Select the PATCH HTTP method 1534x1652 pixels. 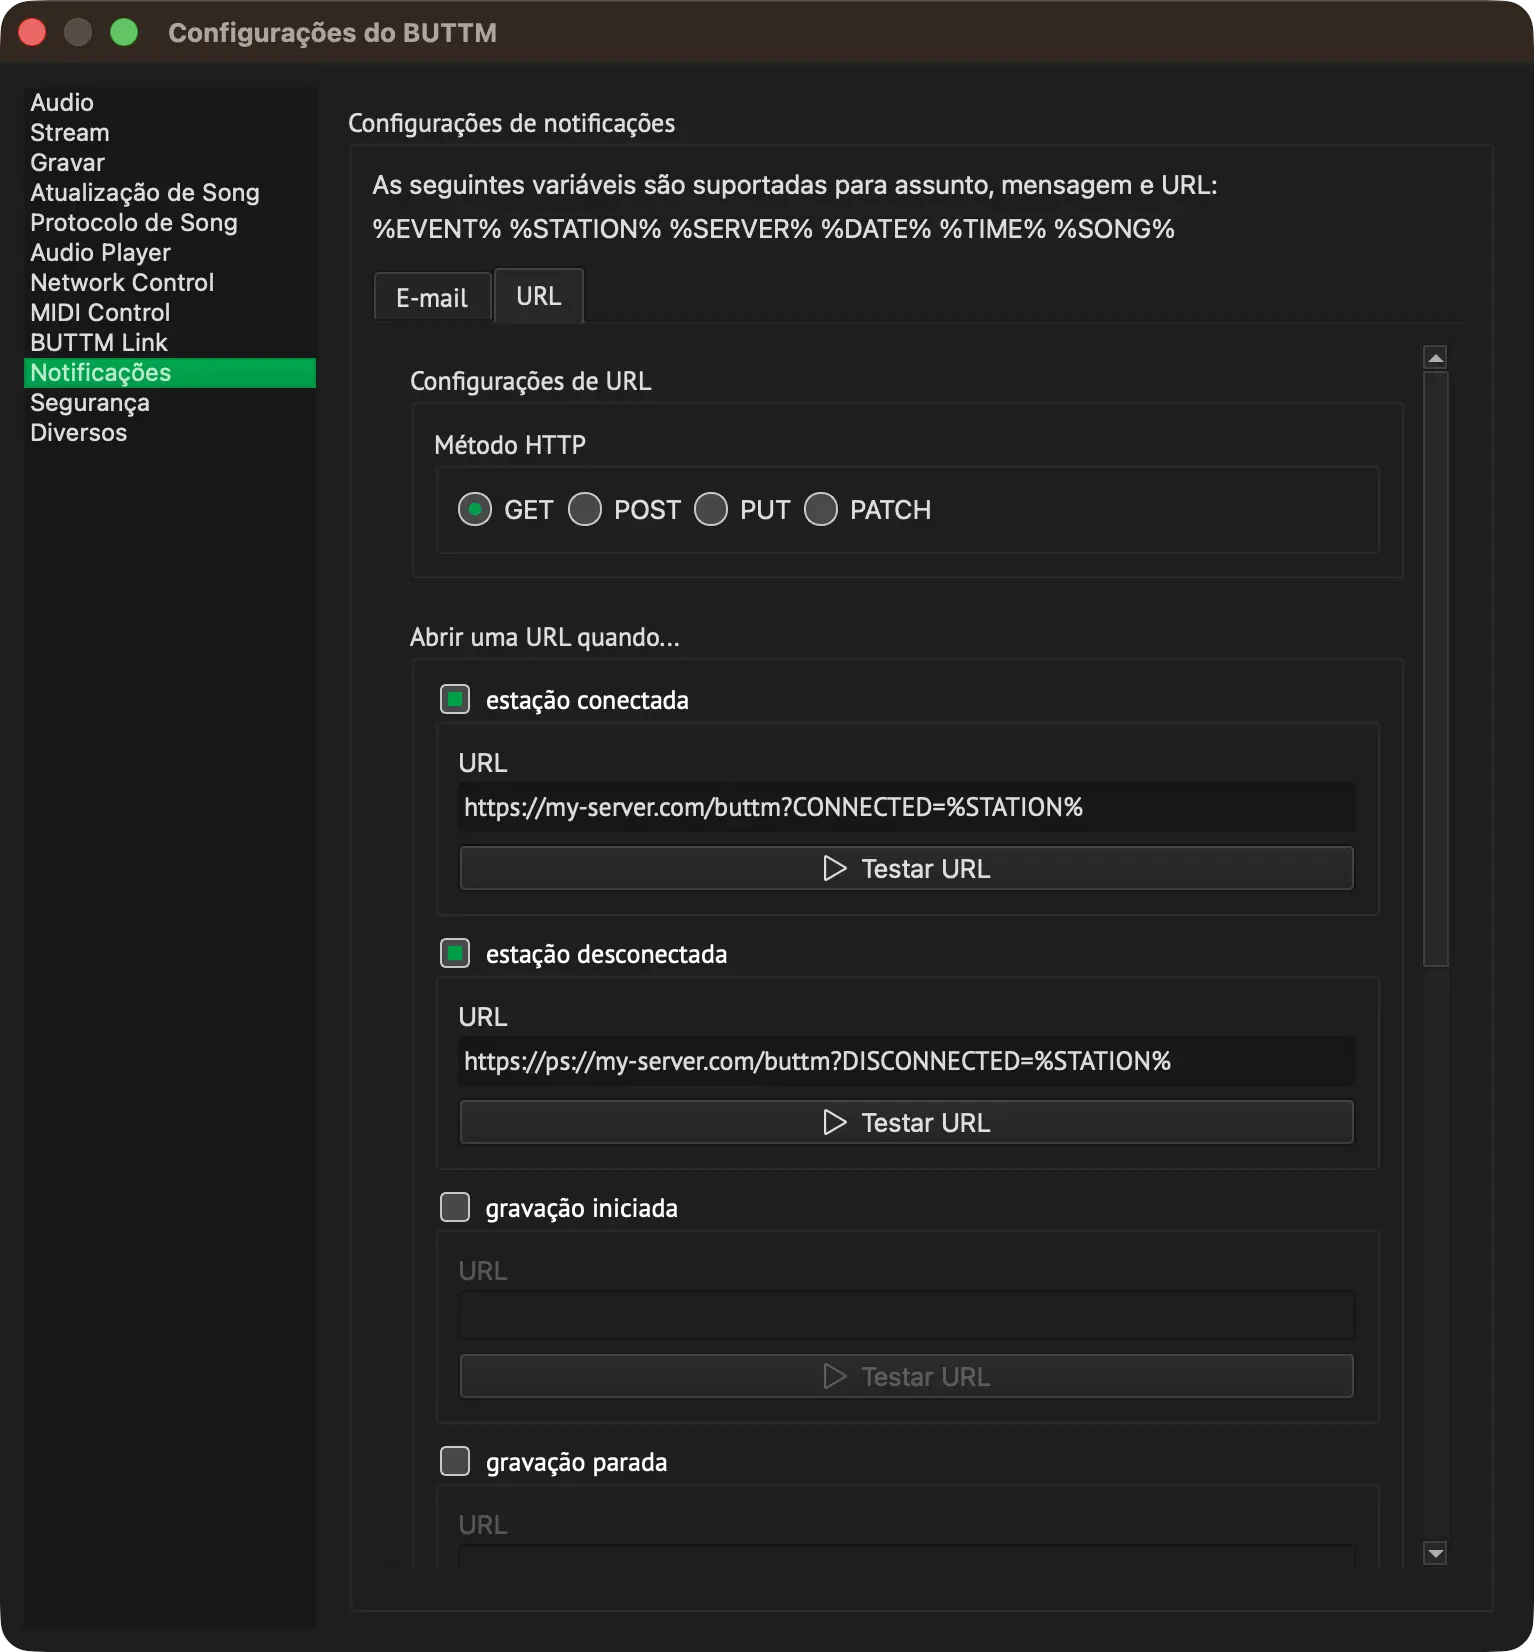tap(821, 509)
